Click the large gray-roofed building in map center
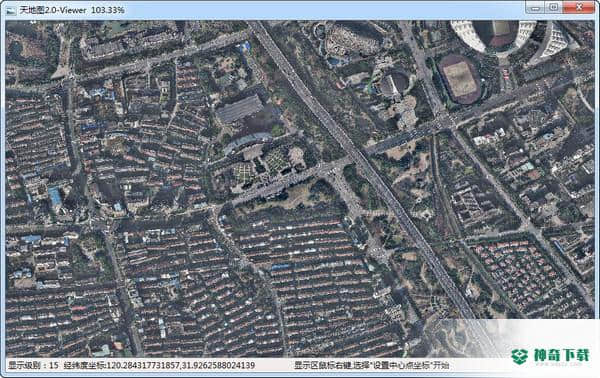 [x=240, y=109]
